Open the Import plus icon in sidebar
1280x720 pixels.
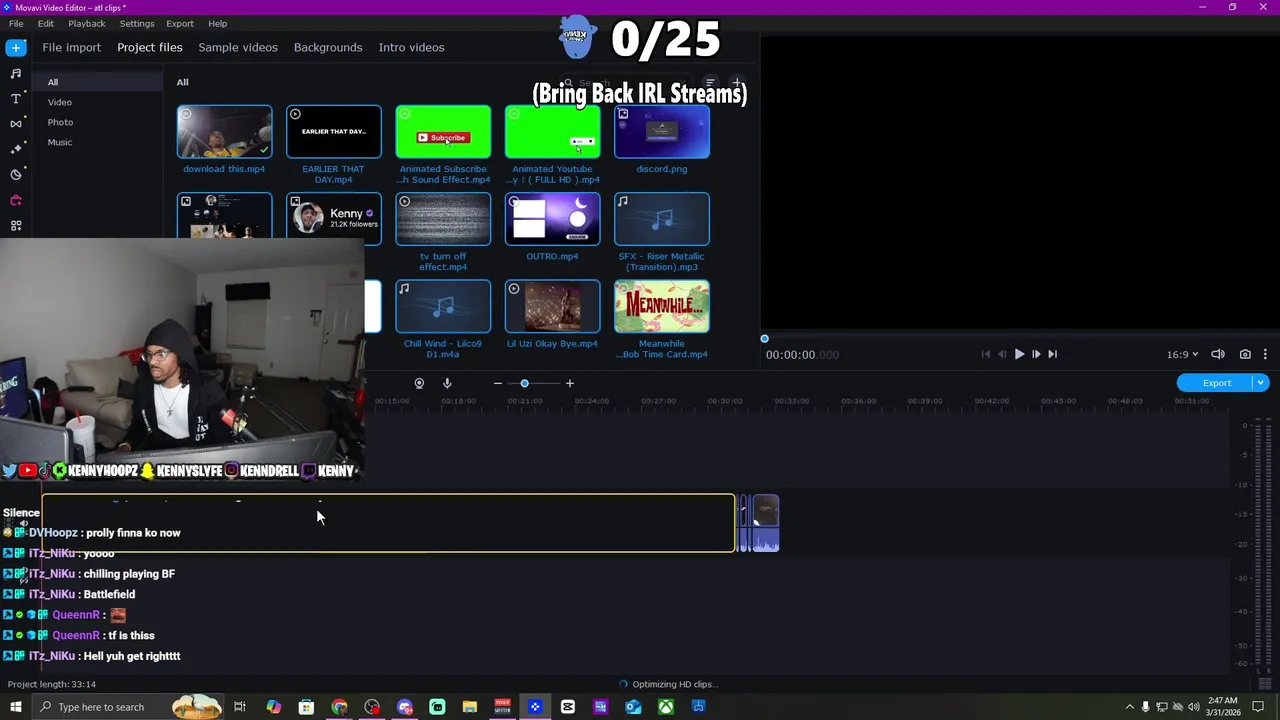(16, 47)
